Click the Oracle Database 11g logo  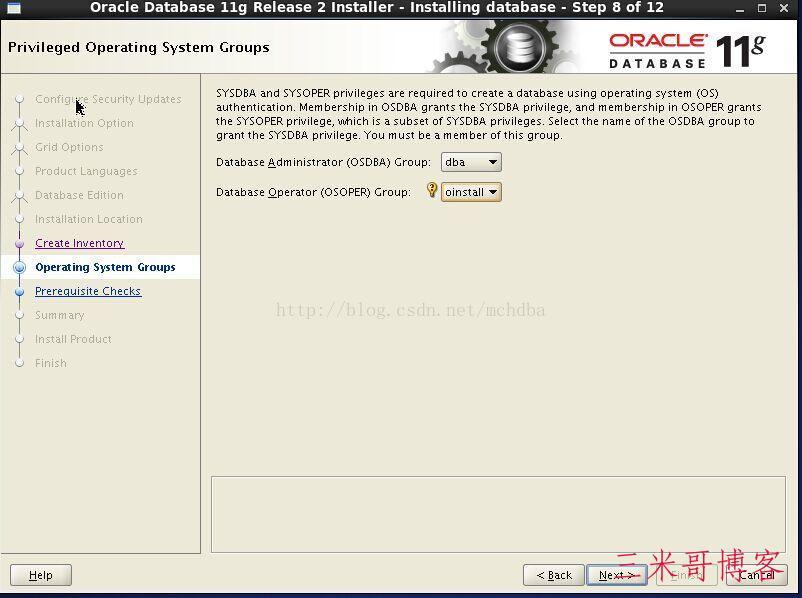tap(687, 51)
